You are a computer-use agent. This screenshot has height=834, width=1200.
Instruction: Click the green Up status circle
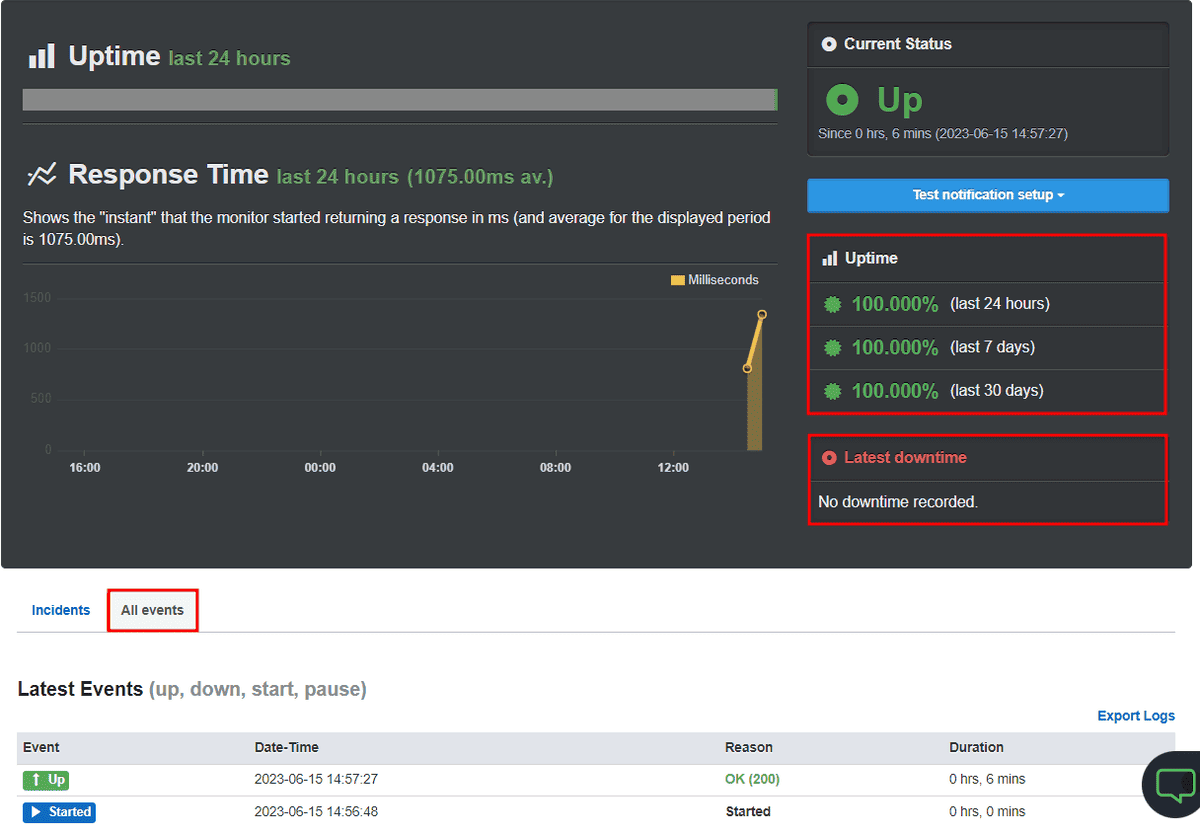coord(842,99)
